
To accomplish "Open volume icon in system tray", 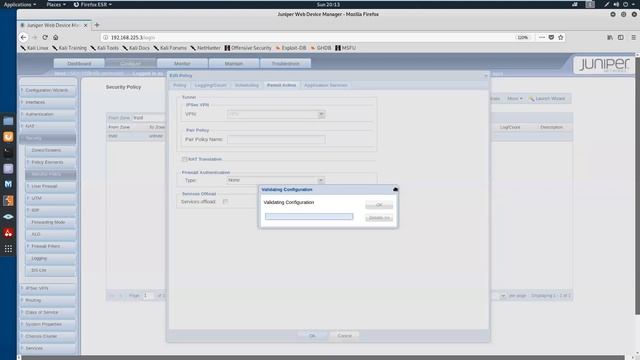I will (x=616, y=4).
